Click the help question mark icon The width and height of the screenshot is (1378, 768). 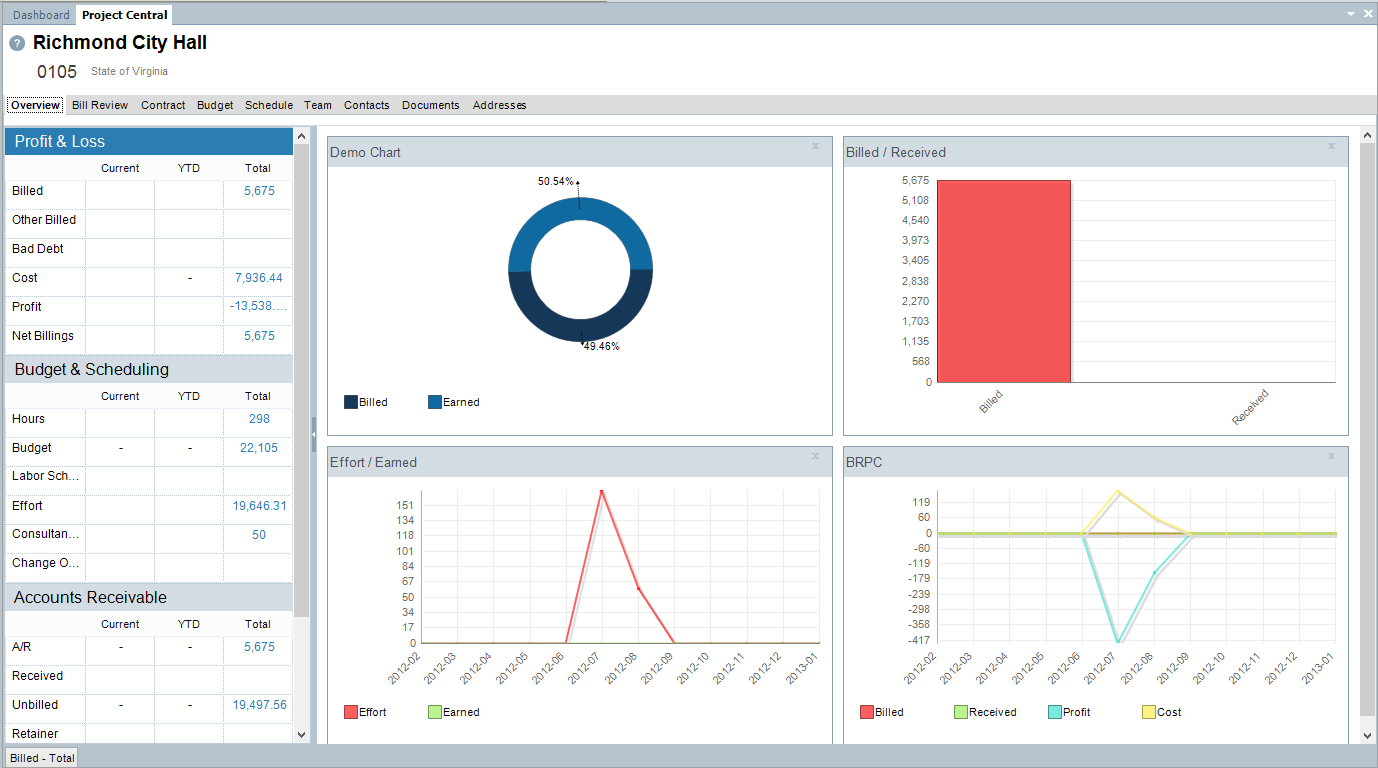tap(17, 43)
